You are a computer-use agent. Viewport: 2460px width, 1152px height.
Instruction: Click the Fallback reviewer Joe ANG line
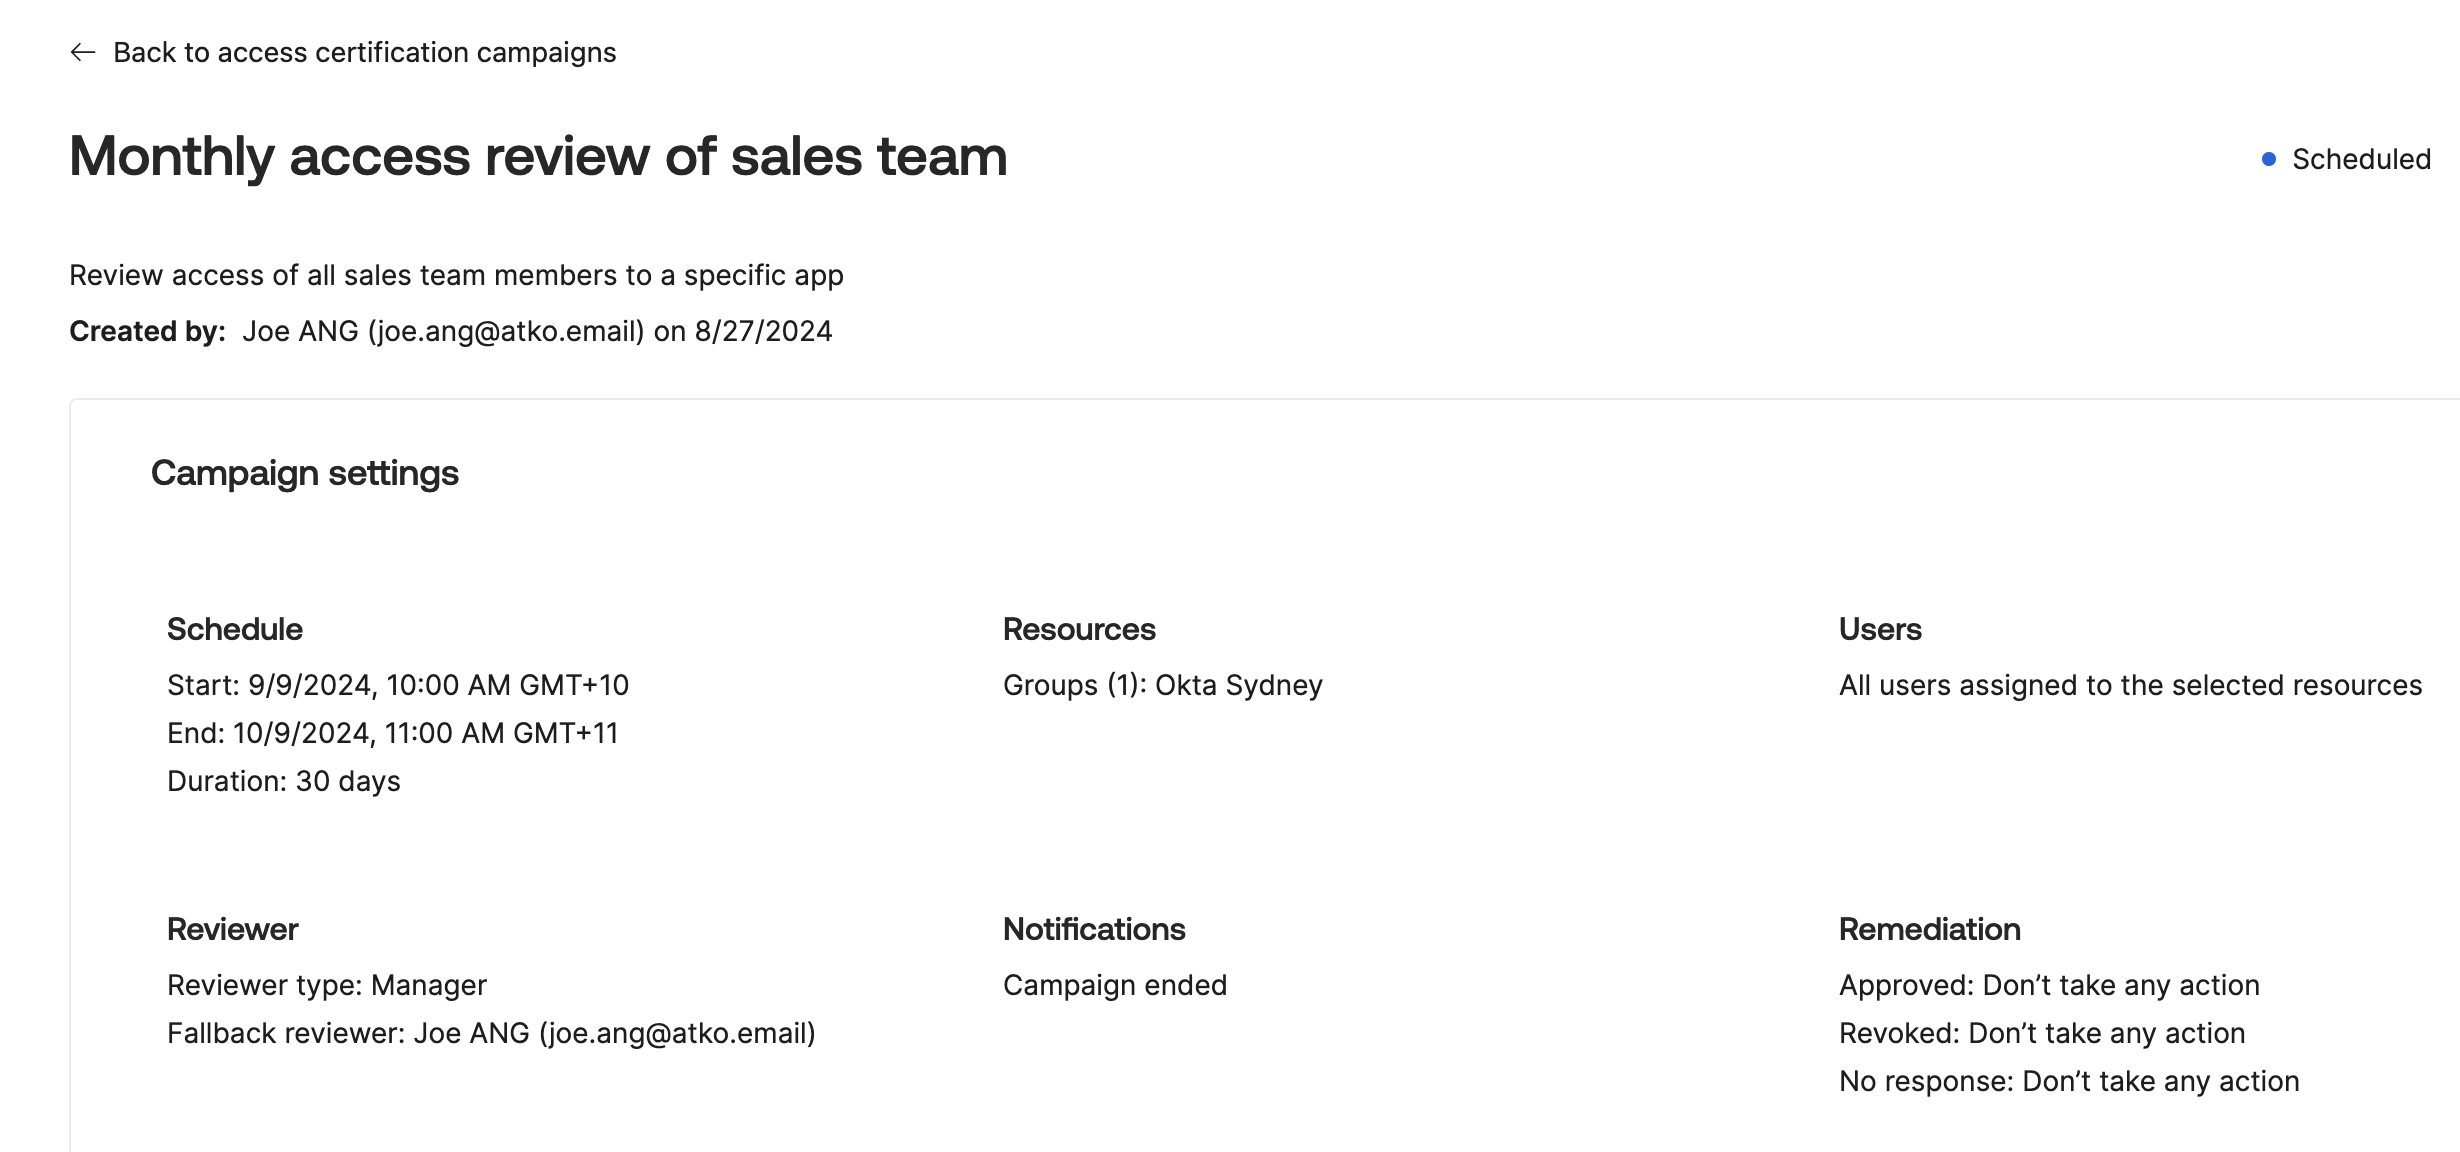[x=491, y=1033]
